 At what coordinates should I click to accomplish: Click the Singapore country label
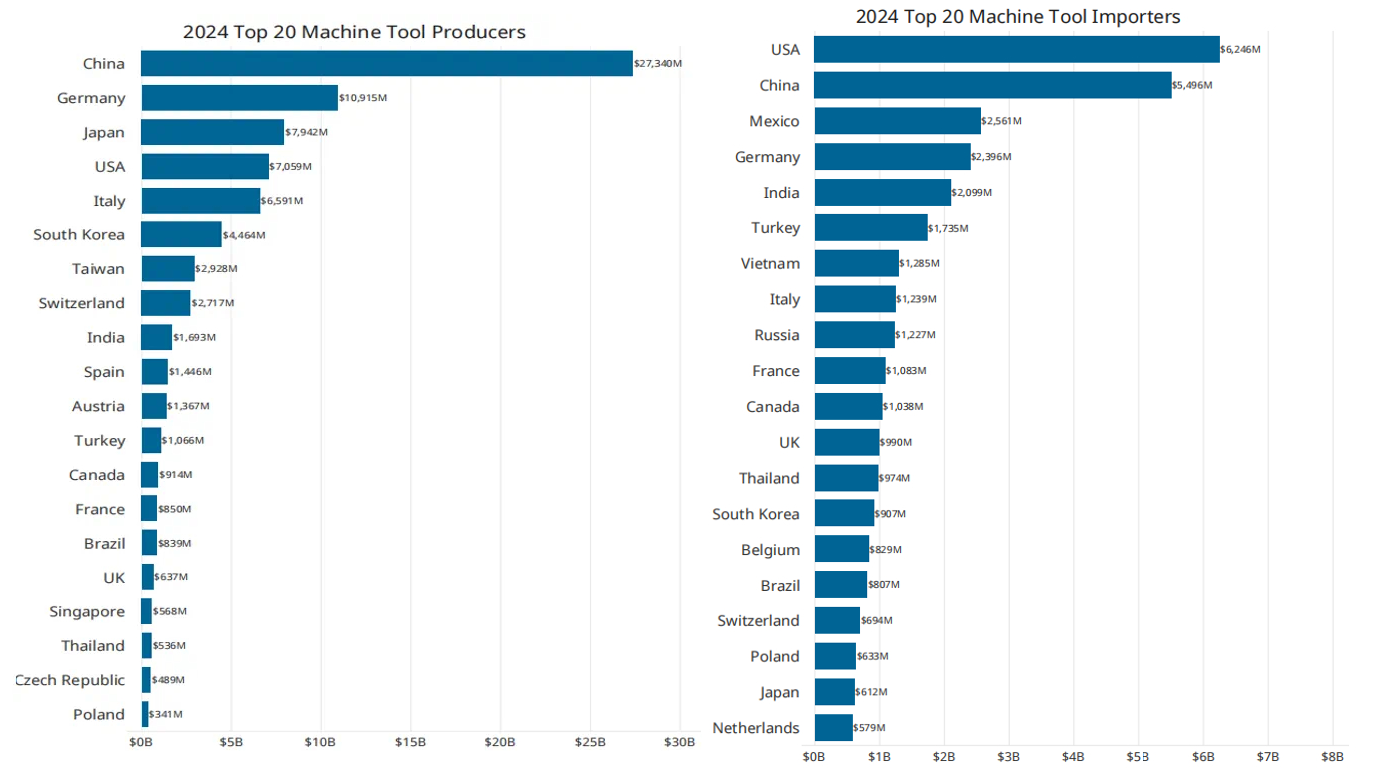pos(87,612)
